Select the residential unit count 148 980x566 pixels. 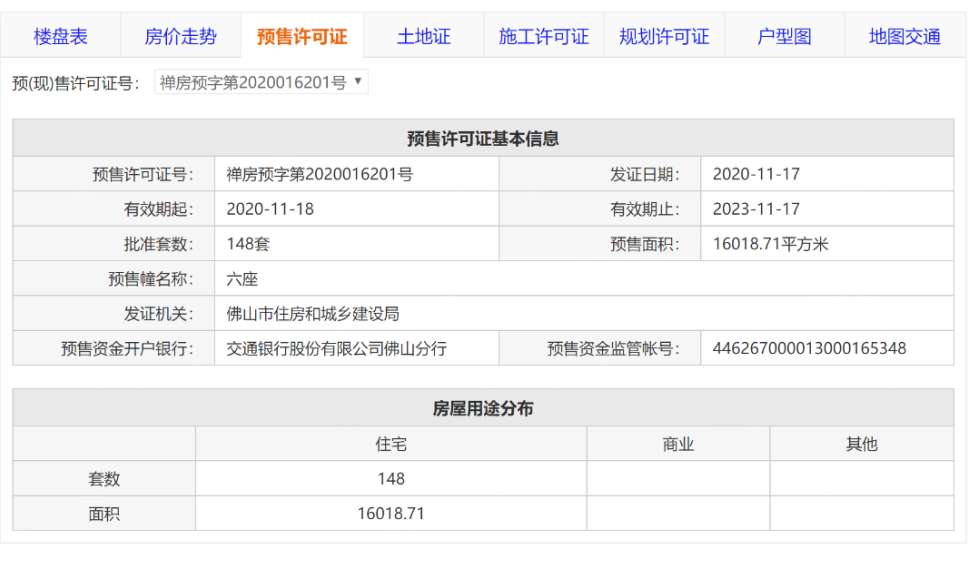[x=391, y=479]
